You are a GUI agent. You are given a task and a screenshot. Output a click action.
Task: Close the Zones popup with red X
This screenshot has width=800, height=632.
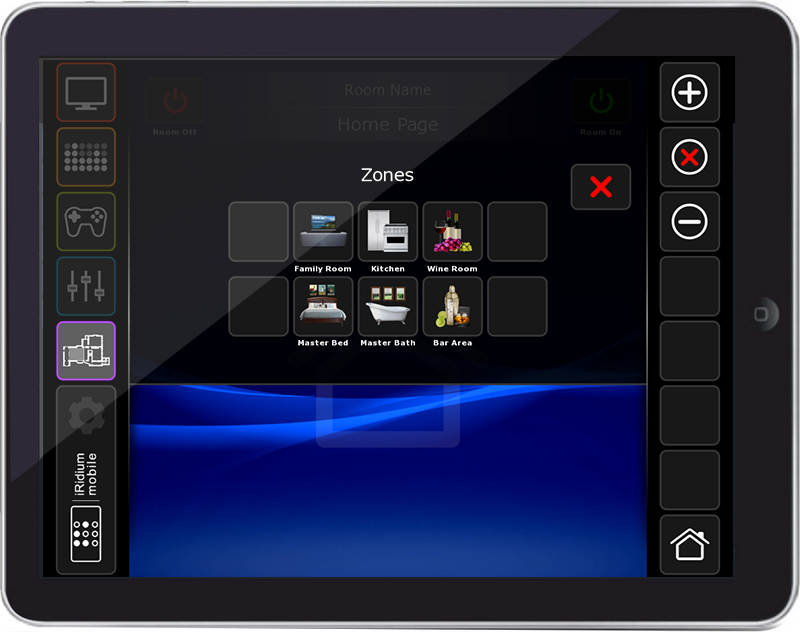coord(600,187)
